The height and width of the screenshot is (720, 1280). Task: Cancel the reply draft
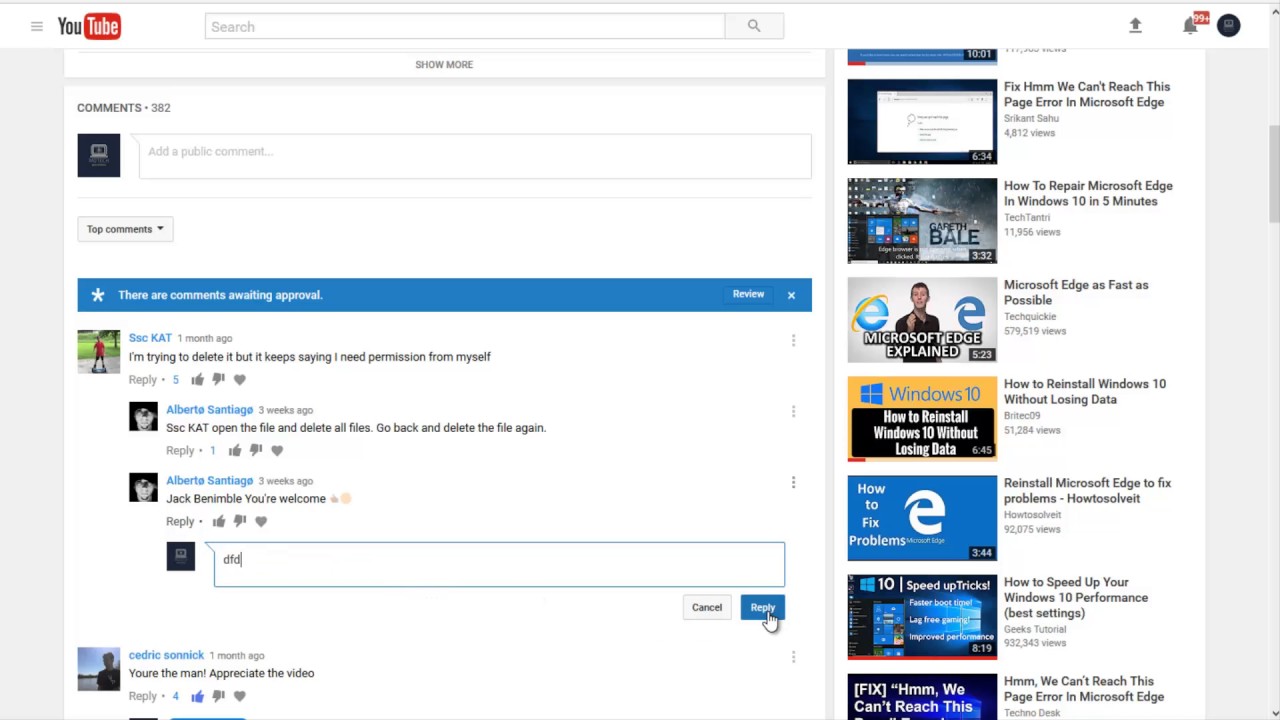tap(707, 607)
